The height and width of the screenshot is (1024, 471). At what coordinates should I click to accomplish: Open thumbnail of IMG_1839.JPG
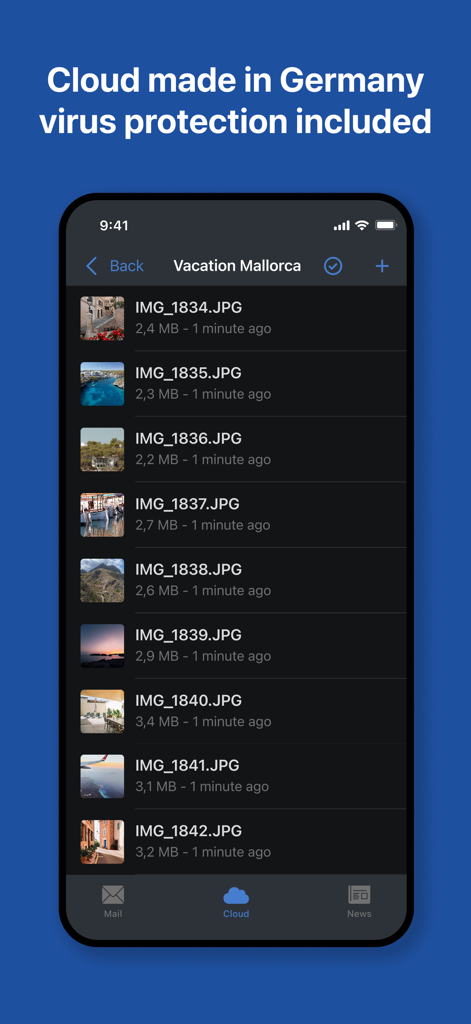coord(102,645)
